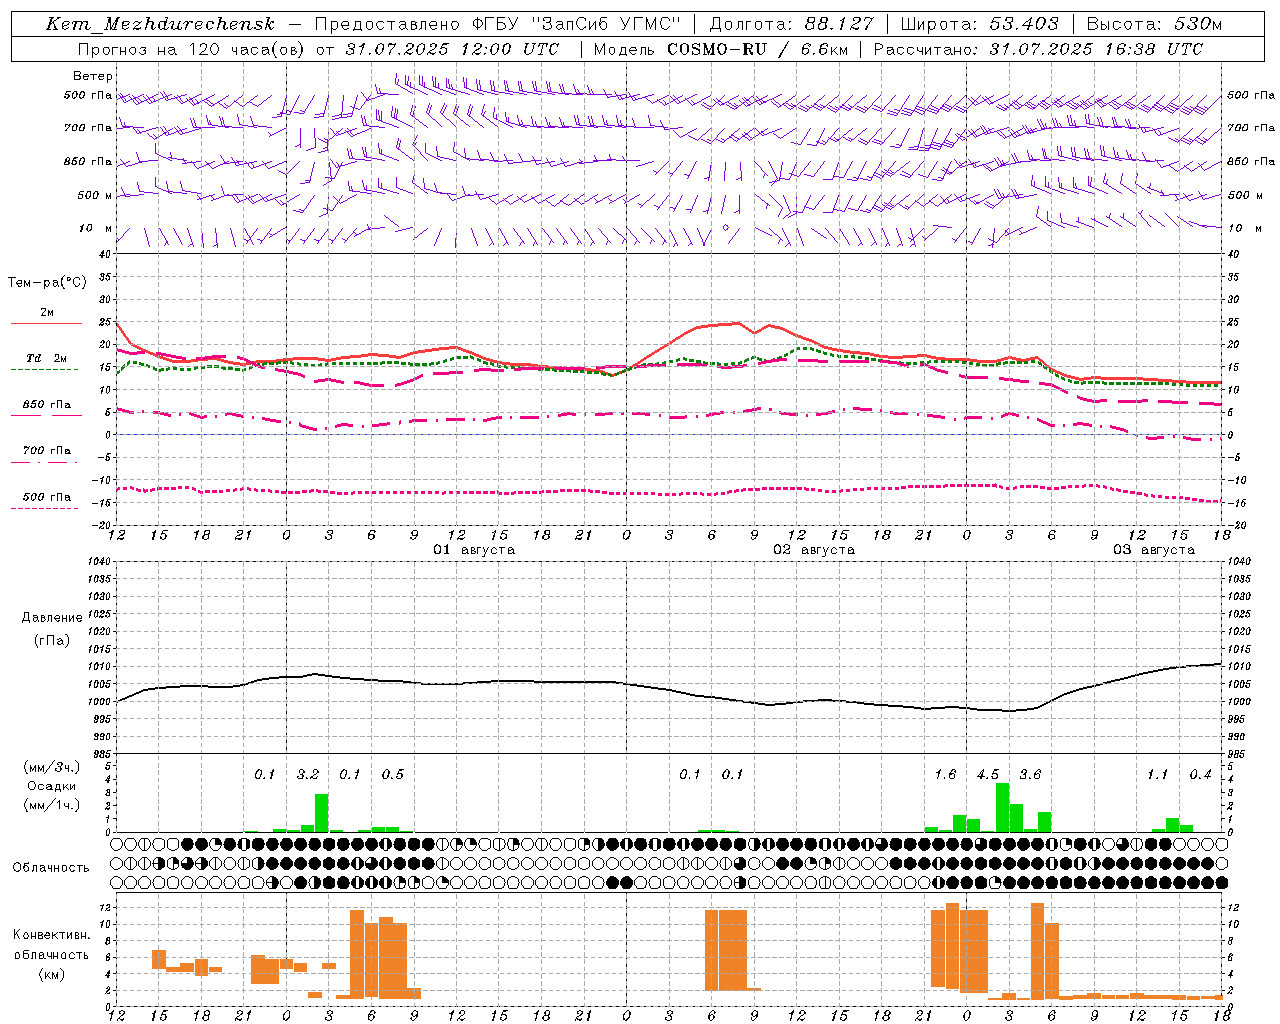Click the Рассчитано: 31.07.2025 16:38 UTC text
1280x1024 pixels.
point(1038,49)
